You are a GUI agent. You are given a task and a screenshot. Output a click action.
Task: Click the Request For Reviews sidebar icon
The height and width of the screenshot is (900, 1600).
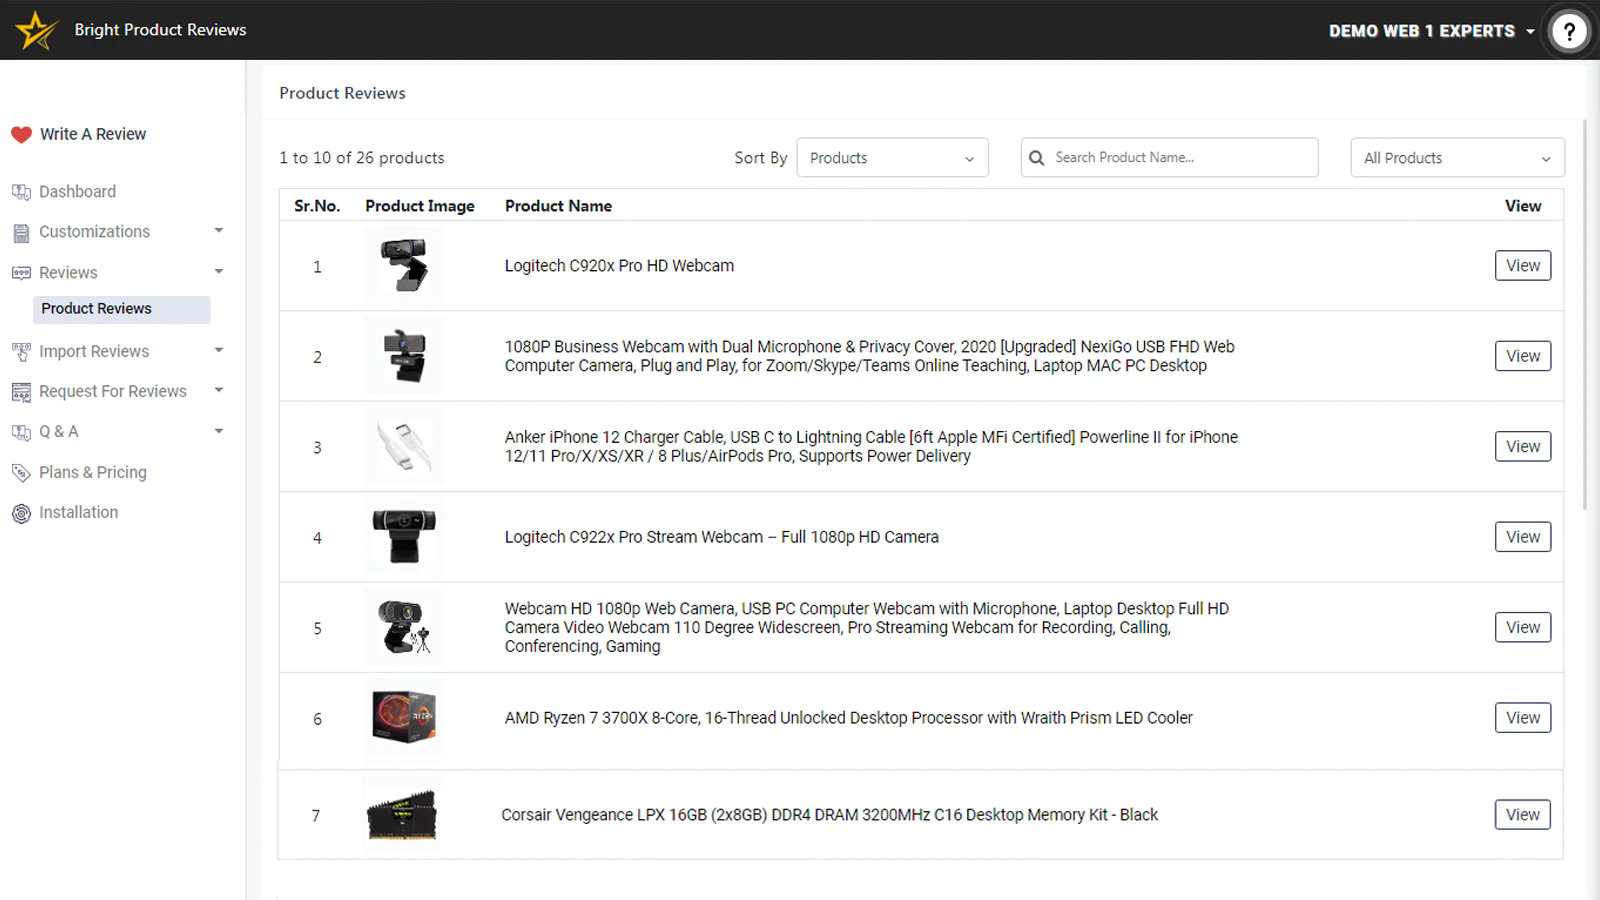(x=21, y=392)
